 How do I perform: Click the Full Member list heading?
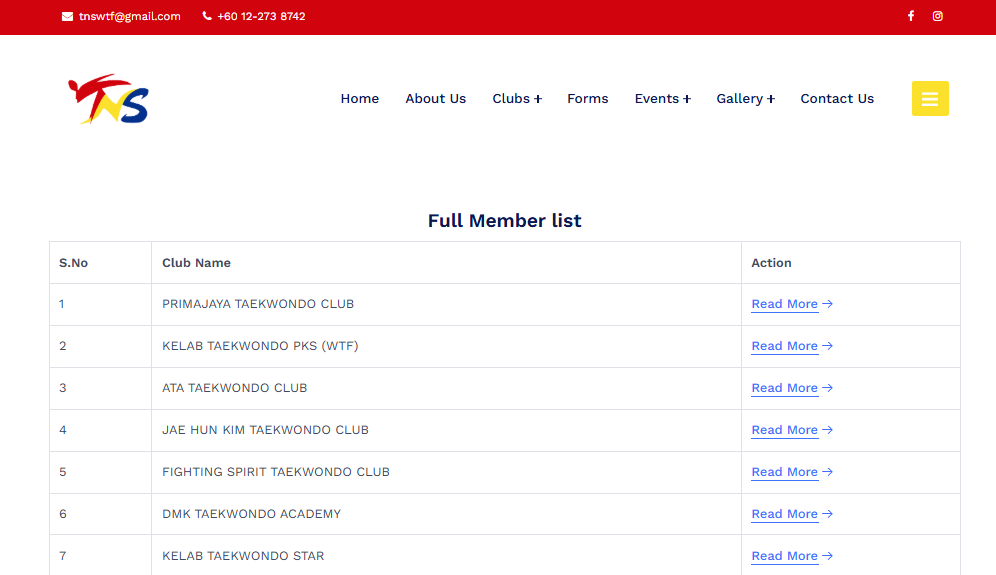504,220
